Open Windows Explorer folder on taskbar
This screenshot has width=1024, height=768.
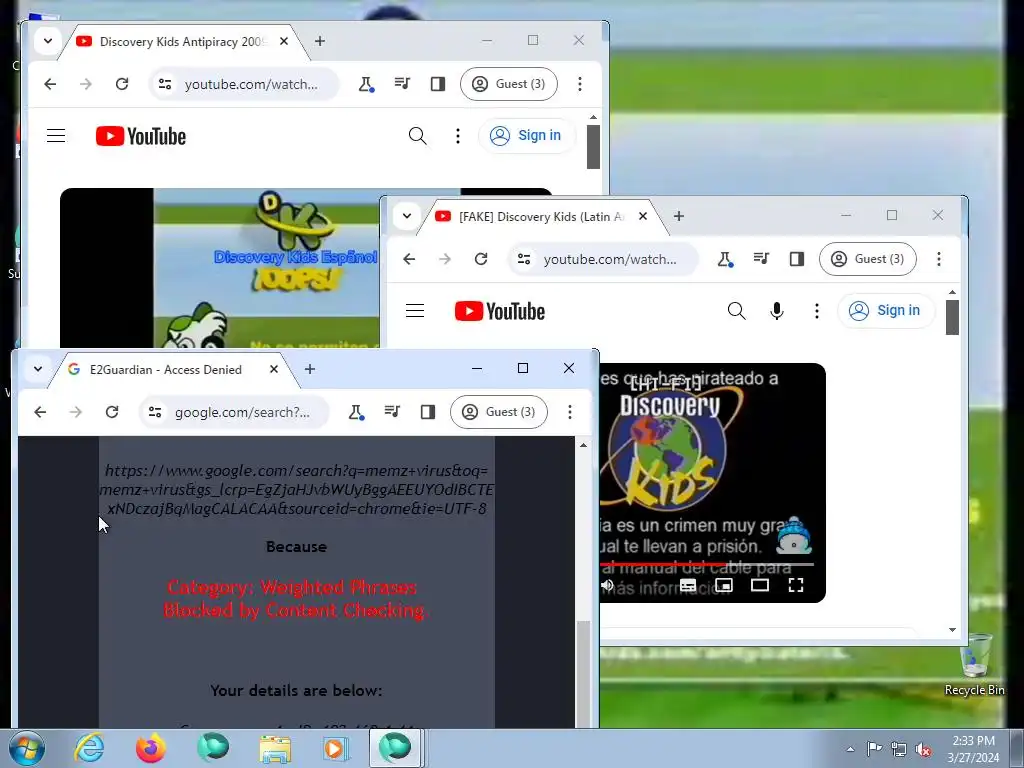coord(275,748)
